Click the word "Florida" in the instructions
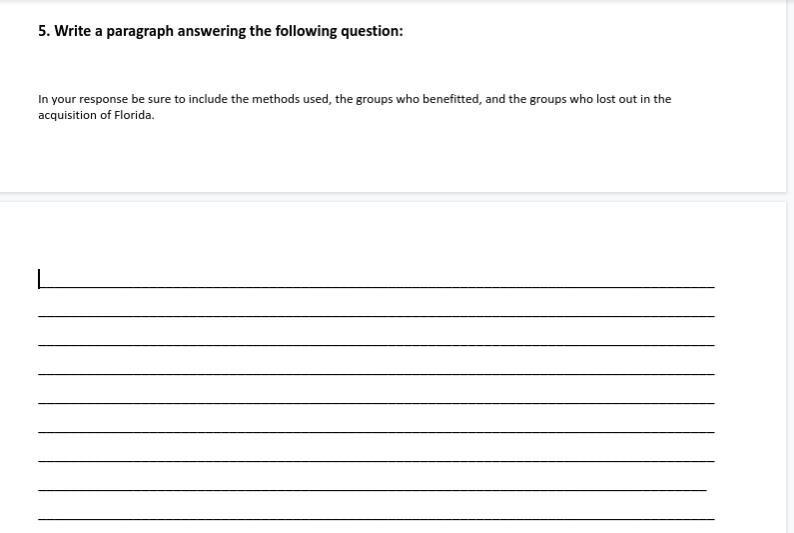This screenshot has width=794, height=533. tap(134, 115)
